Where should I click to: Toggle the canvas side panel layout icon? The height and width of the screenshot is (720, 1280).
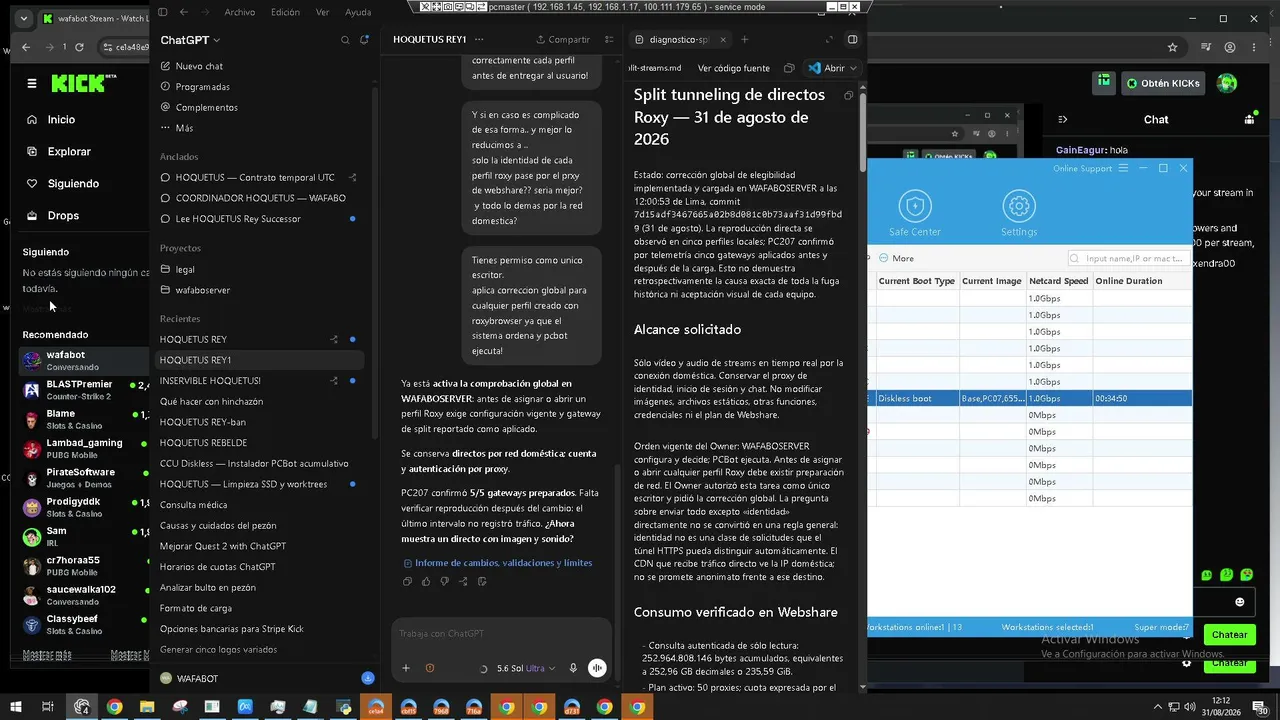tap(852, 40)
